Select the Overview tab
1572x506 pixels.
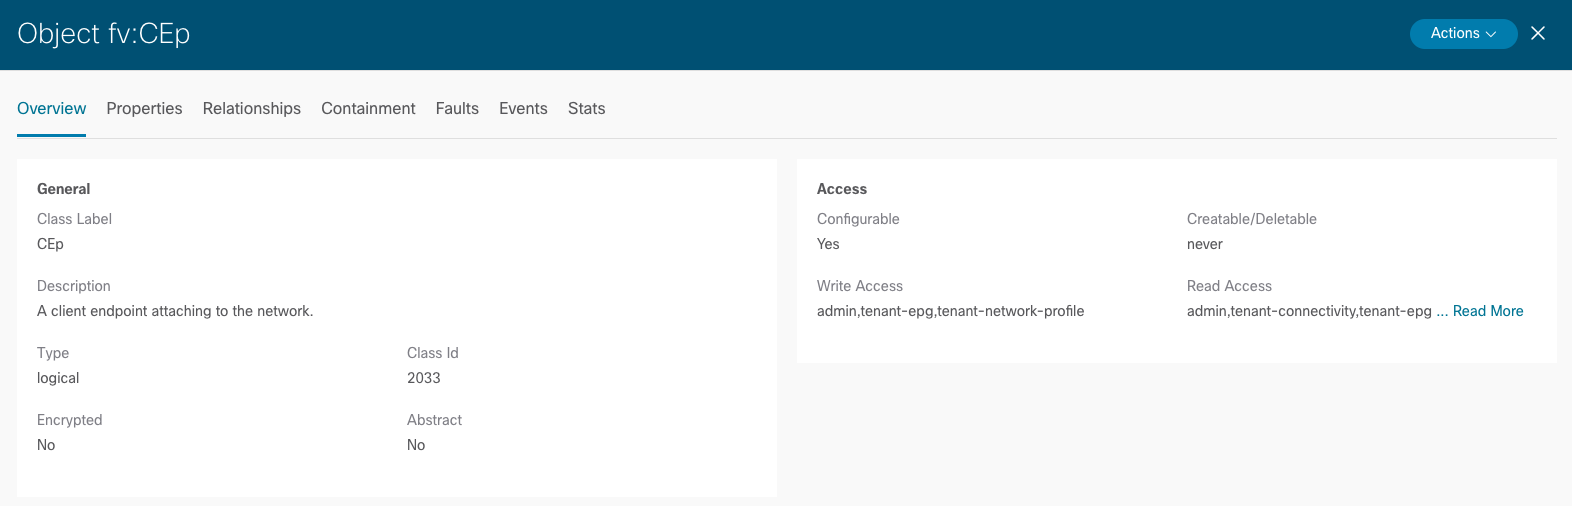point(51,108)
